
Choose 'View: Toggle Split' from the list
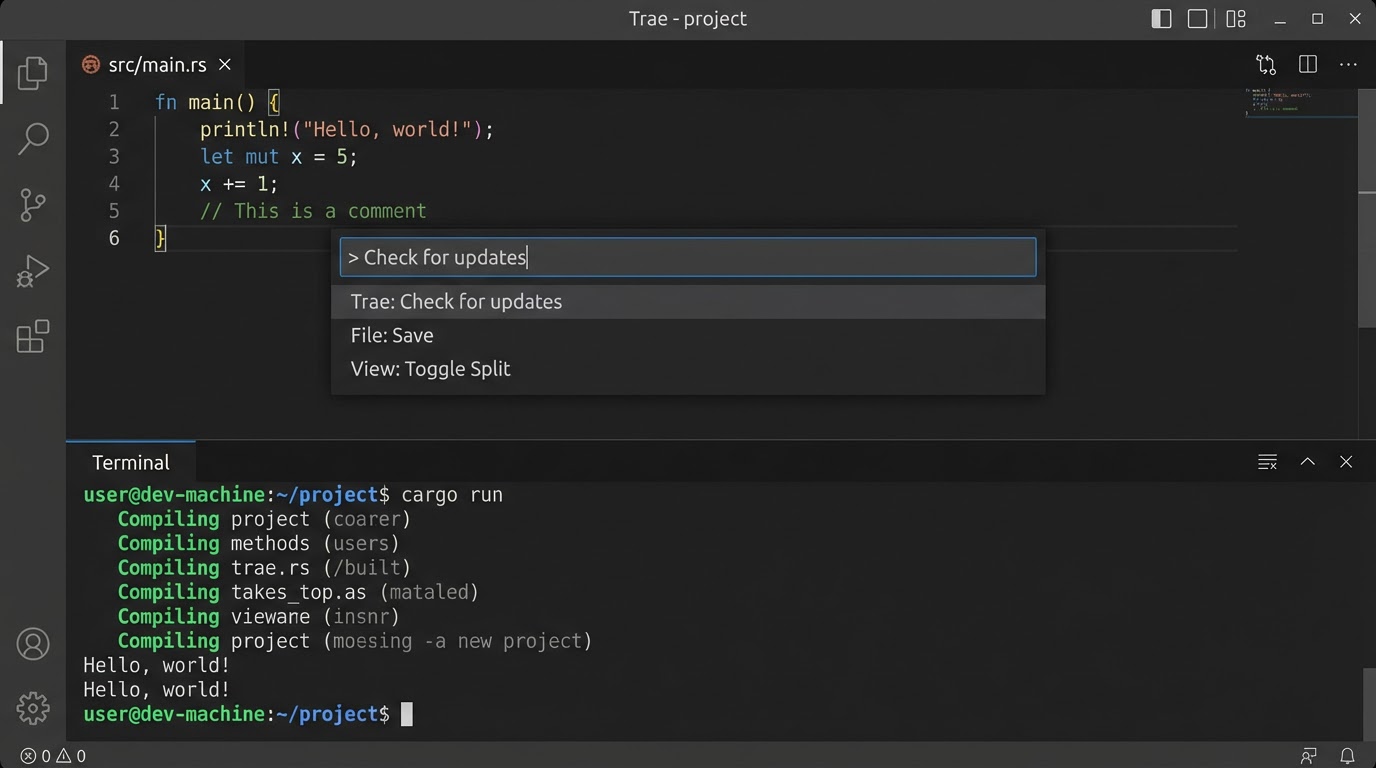tap(430, 368)
